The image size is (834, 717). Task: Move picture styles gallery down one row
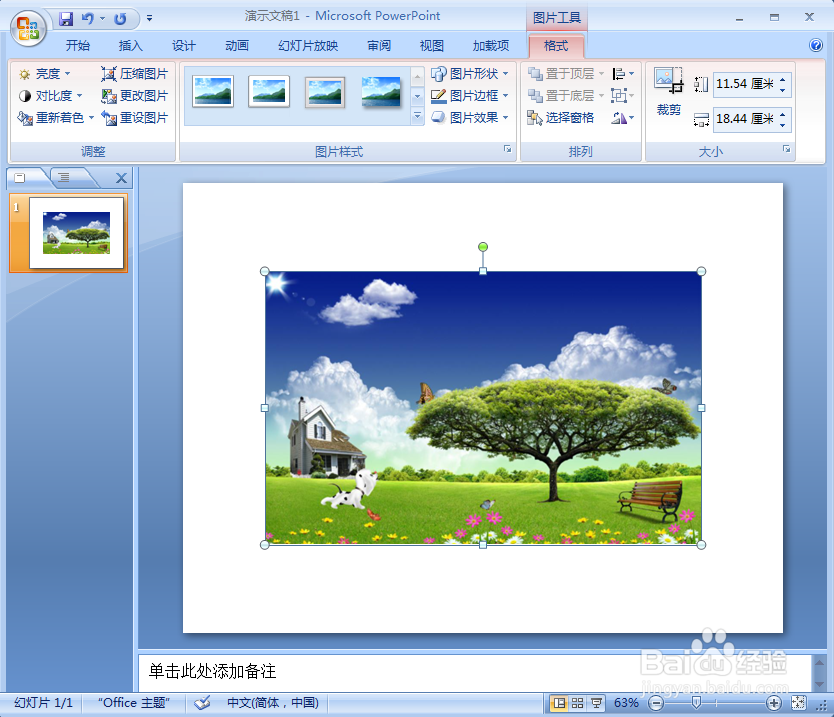coord(418,96)
